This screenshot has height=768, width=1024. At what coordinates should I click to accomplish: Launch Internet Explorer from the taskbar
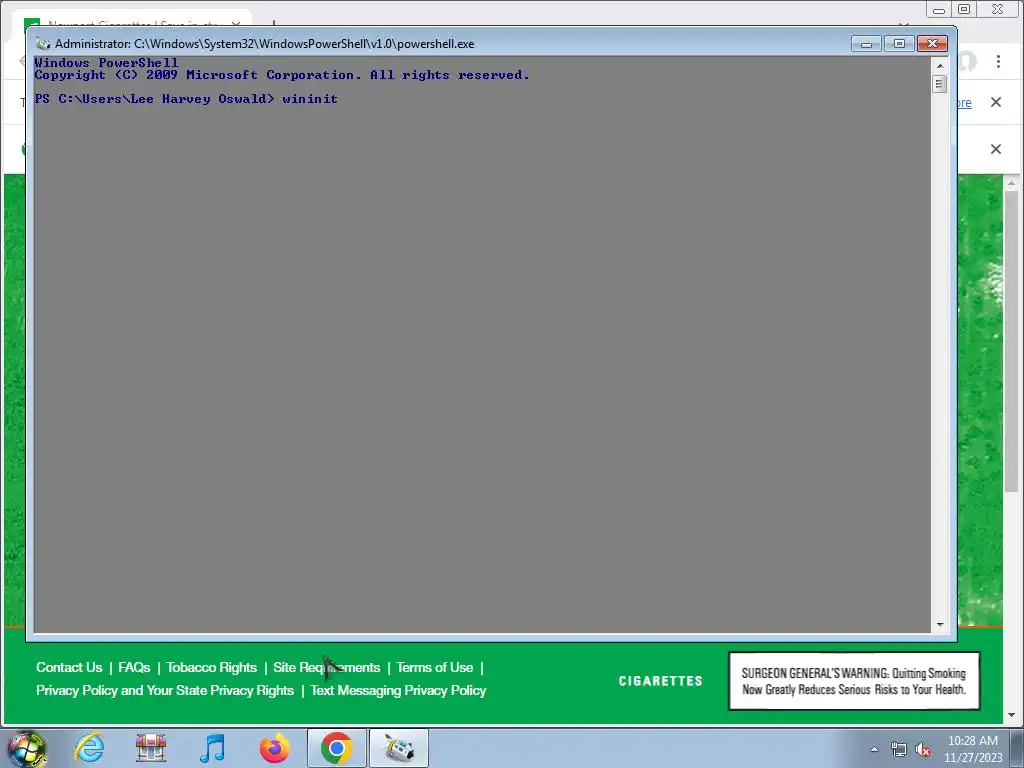(x=89, y=748)
